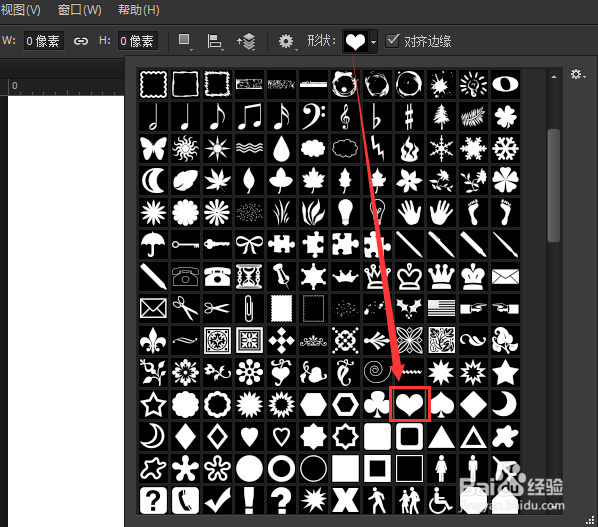Select the waves shape

coord(249,148)
